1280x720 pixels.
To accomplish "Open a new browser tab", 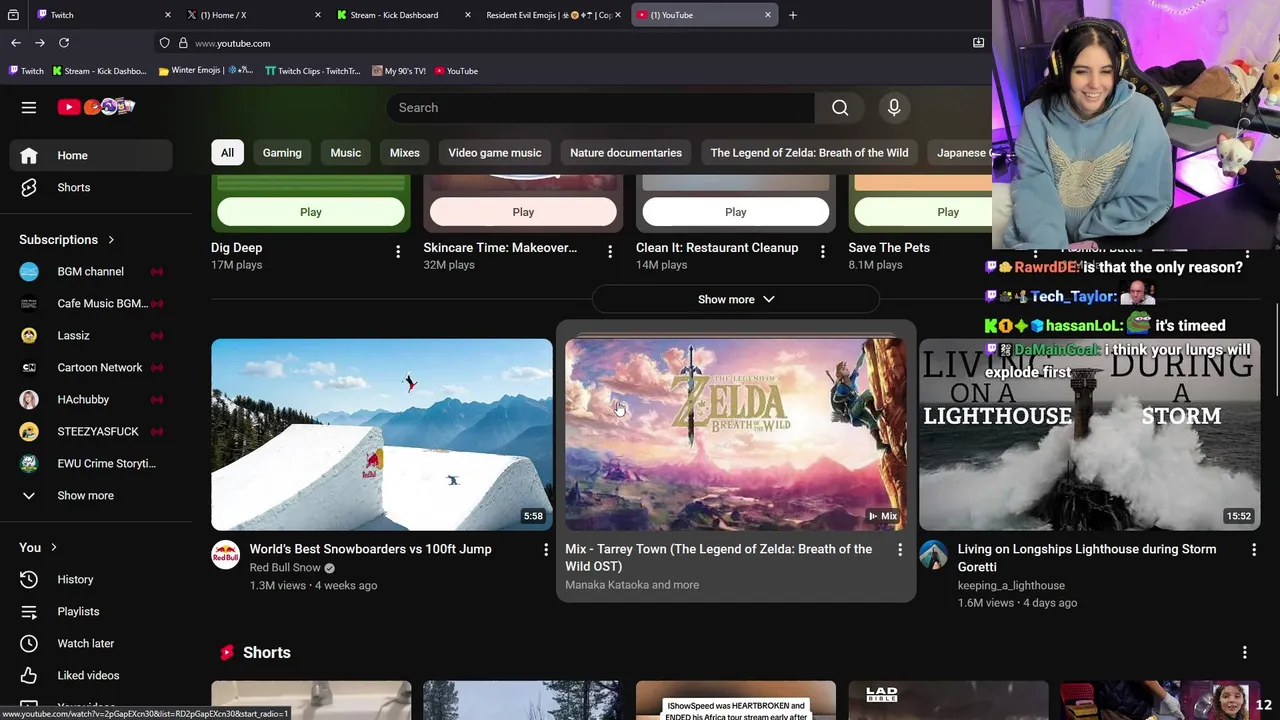I will pyautogui.click(x=793, y=15).
